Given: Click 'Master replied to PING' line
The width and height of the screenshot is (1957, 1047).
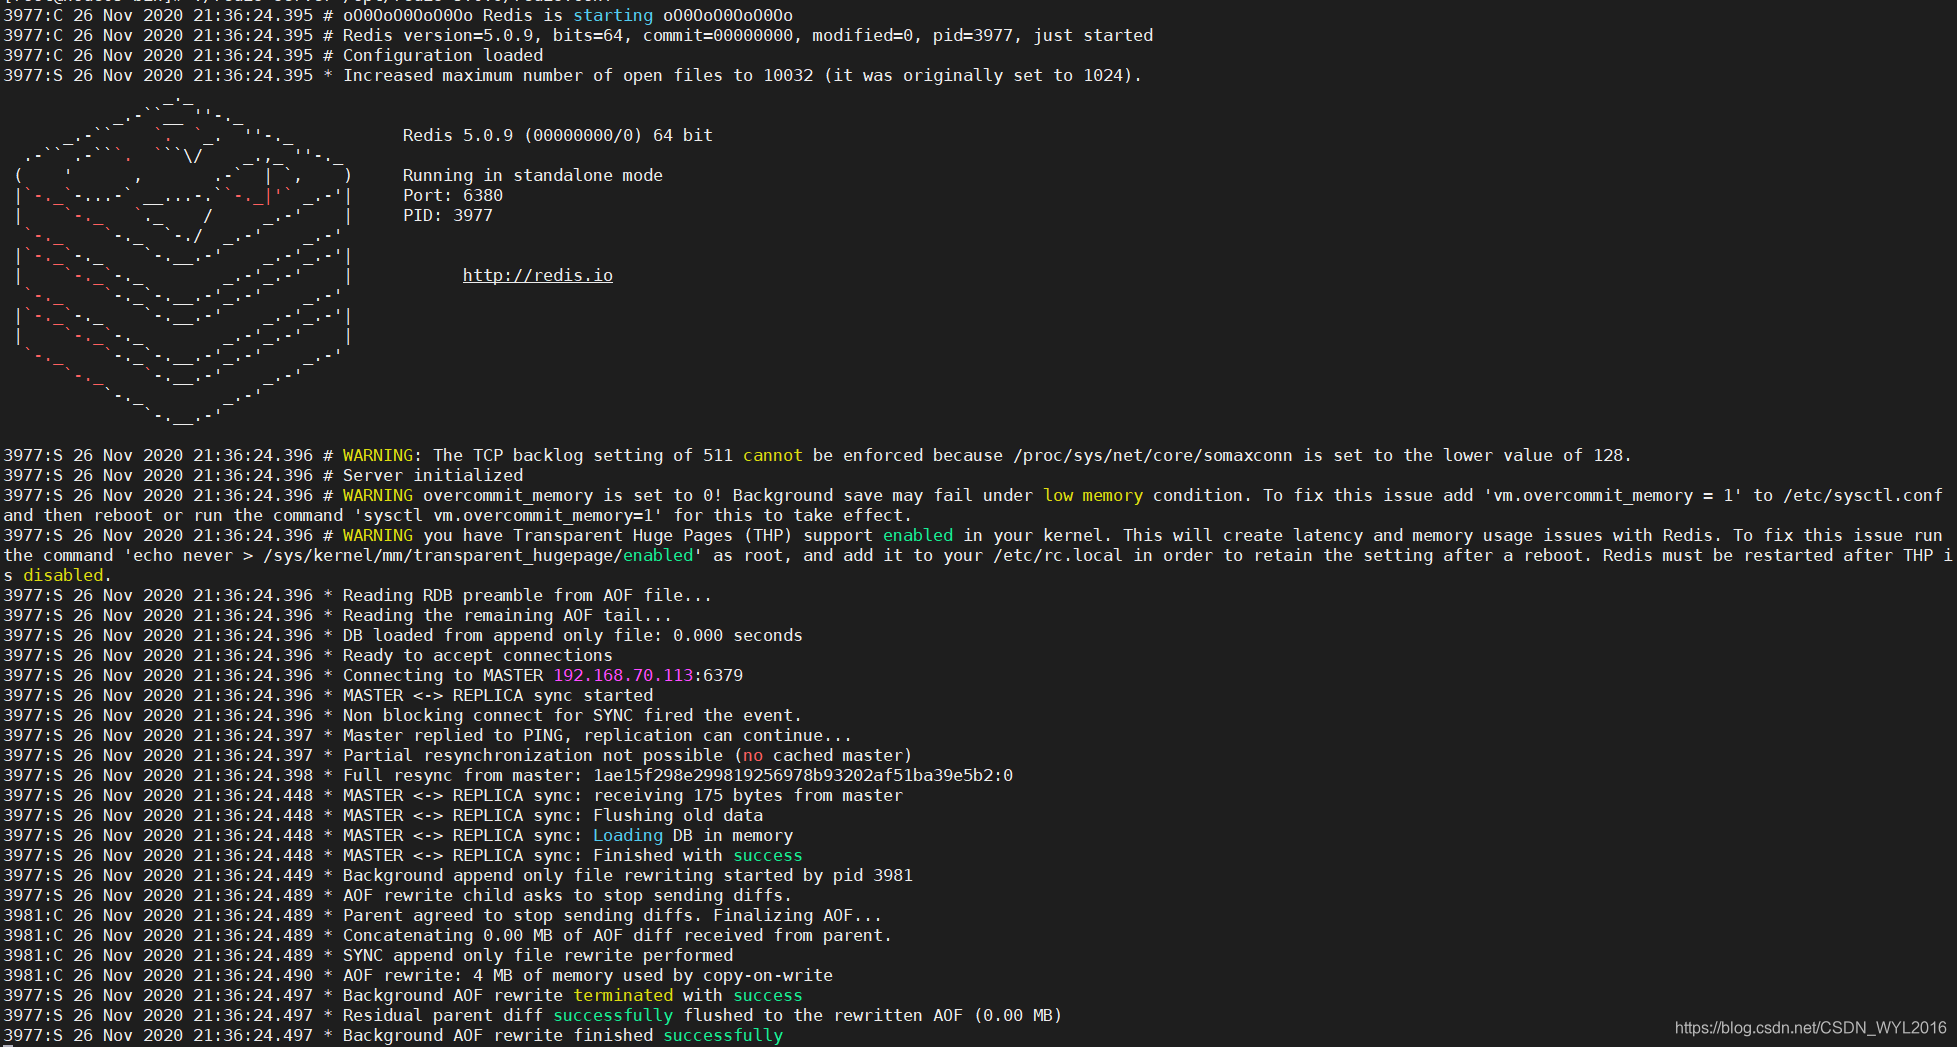Looking at the screenshot, I should 428,735.
